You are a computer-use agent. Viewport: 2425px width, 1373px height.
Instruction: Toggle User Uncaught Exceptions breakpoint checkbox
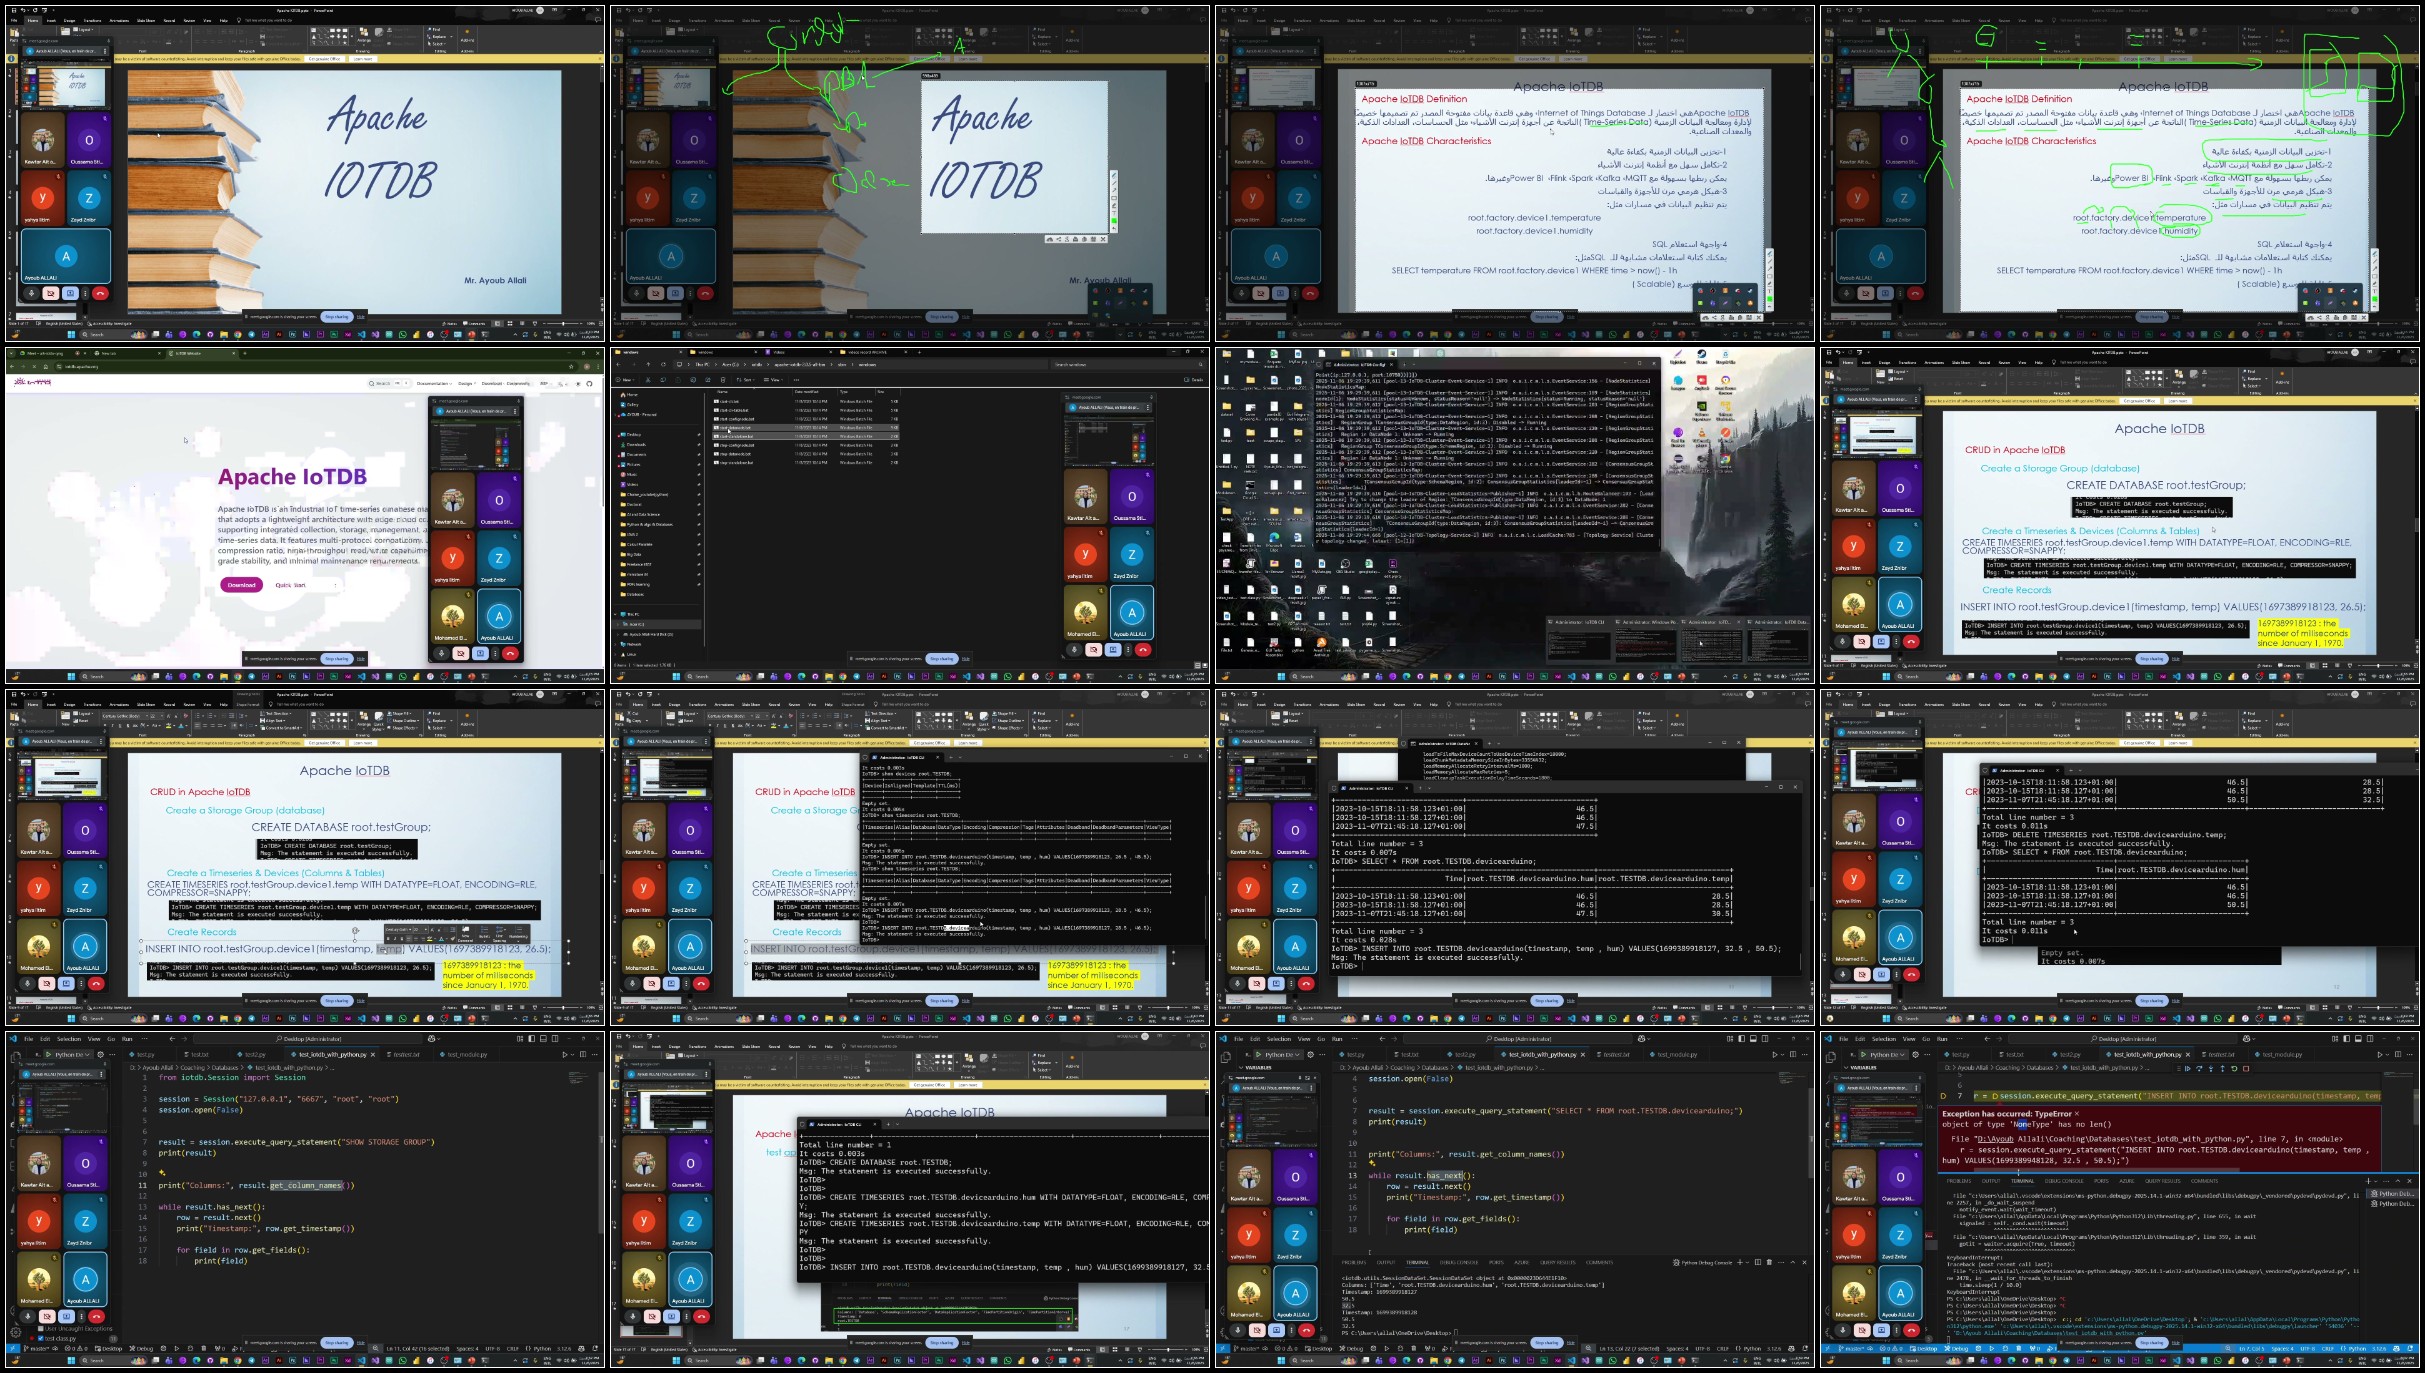tap(40, 1329)
